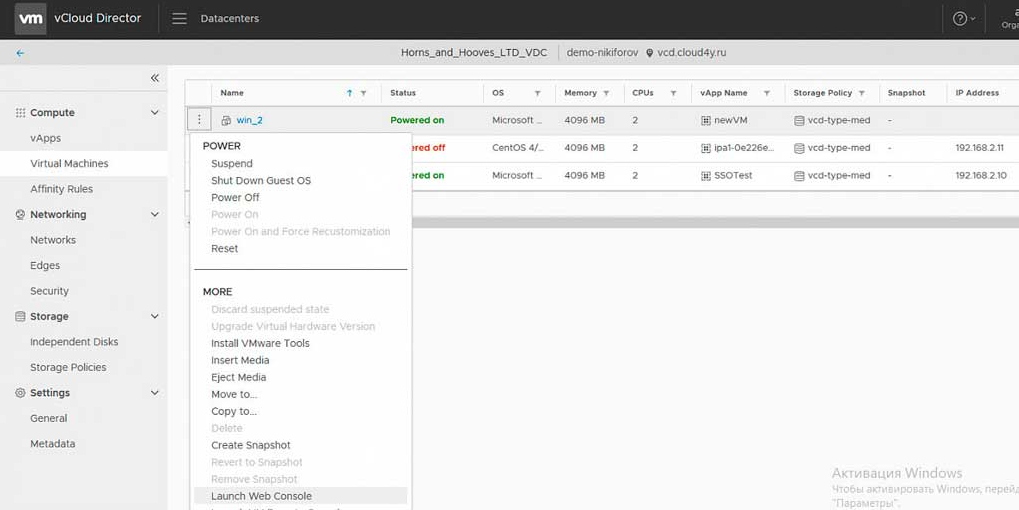1019x510 pixels.
Task: Click demo-nikiforov organization label
Action: [x=602, y=53]
